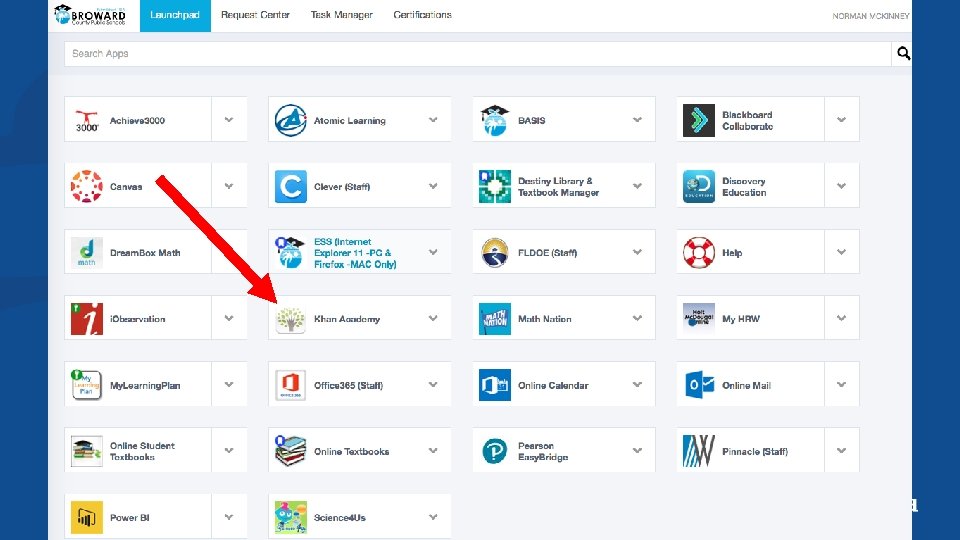Screen dimensions: 960x540
Task: Open the Norman McKinney user menu
Action: pos(871,16)
